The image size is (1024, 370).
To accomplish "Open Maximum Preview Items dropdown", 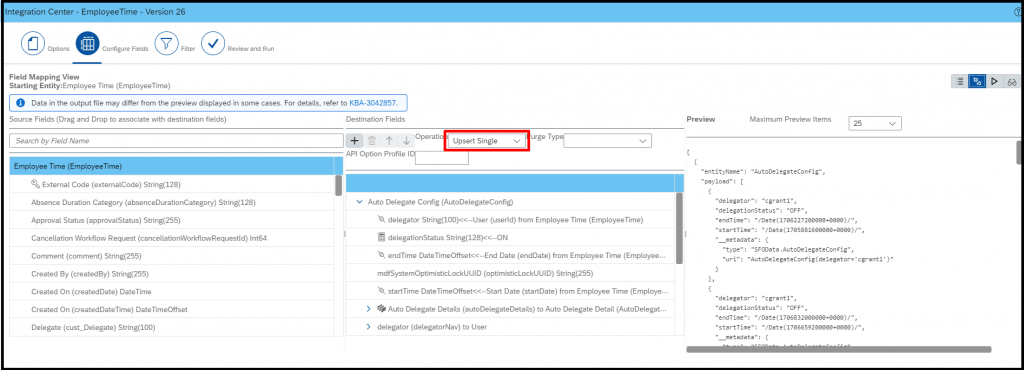I will click(874, 124).
